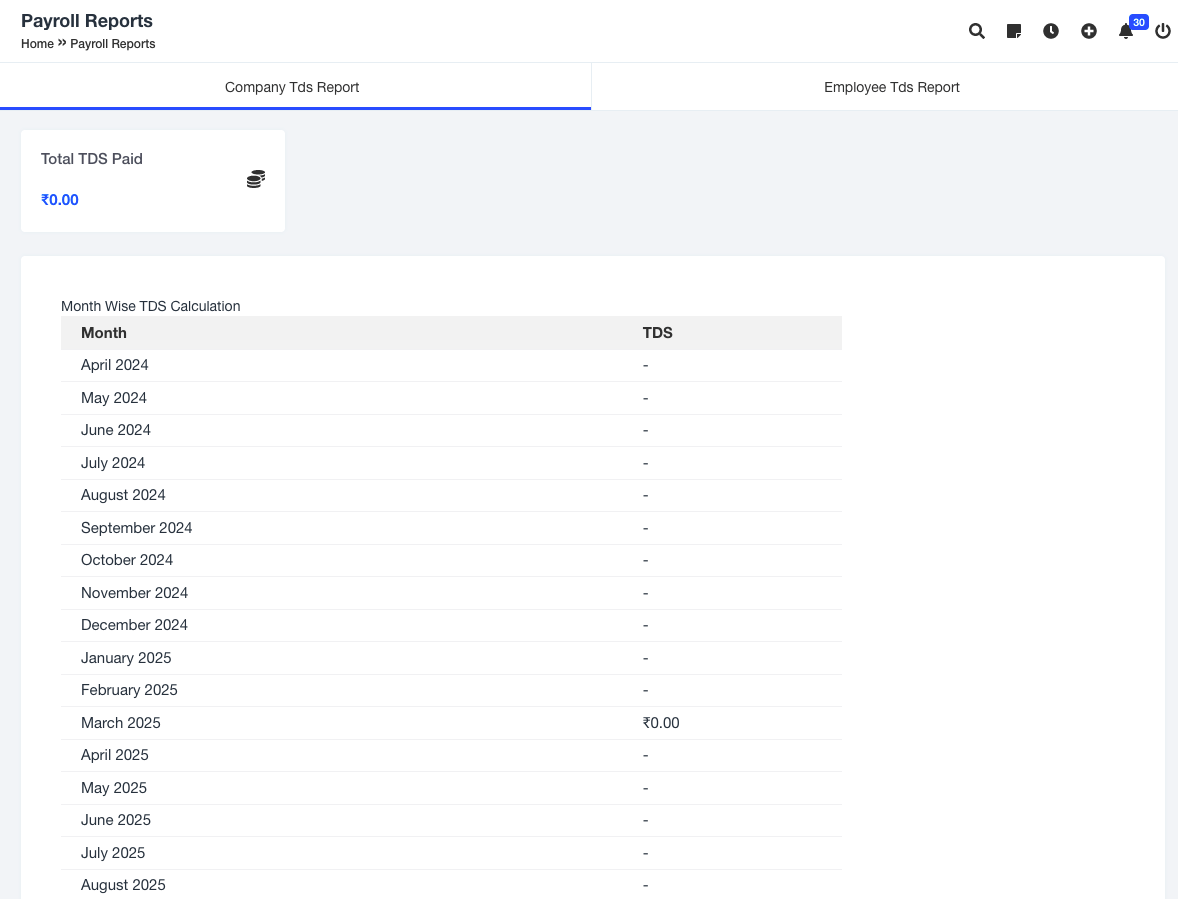1178x899 pixels.
Task: Click the Month column header
Action: pos(104,333)
